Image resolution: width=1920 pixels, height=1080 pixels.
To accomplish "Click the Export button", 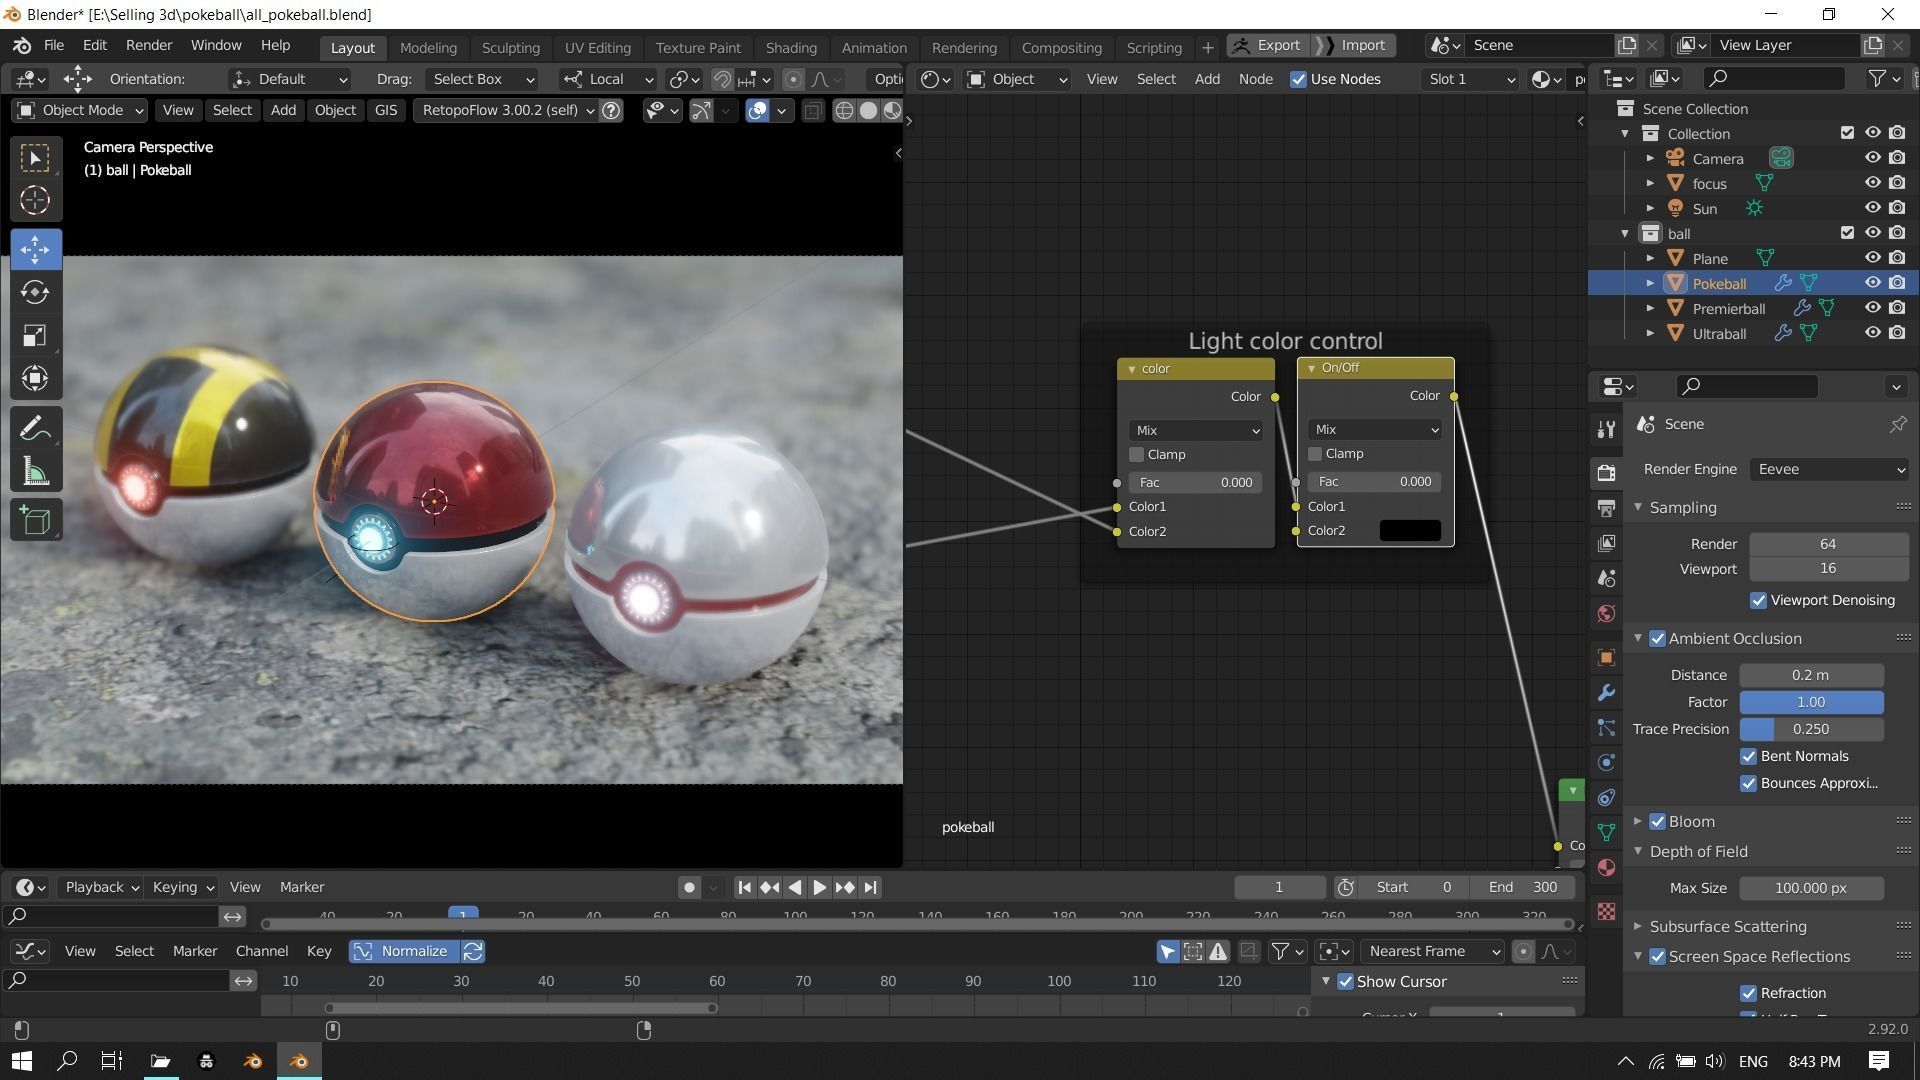I will pos(1268,45).
